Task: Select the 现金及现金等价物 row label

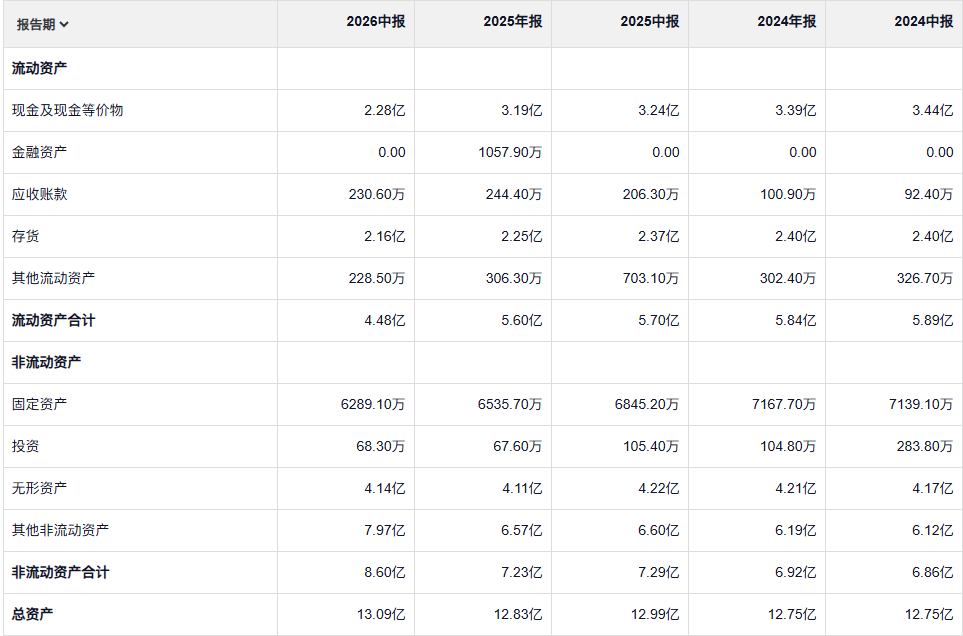Action: pyautogui.click(x=68, y=111)
